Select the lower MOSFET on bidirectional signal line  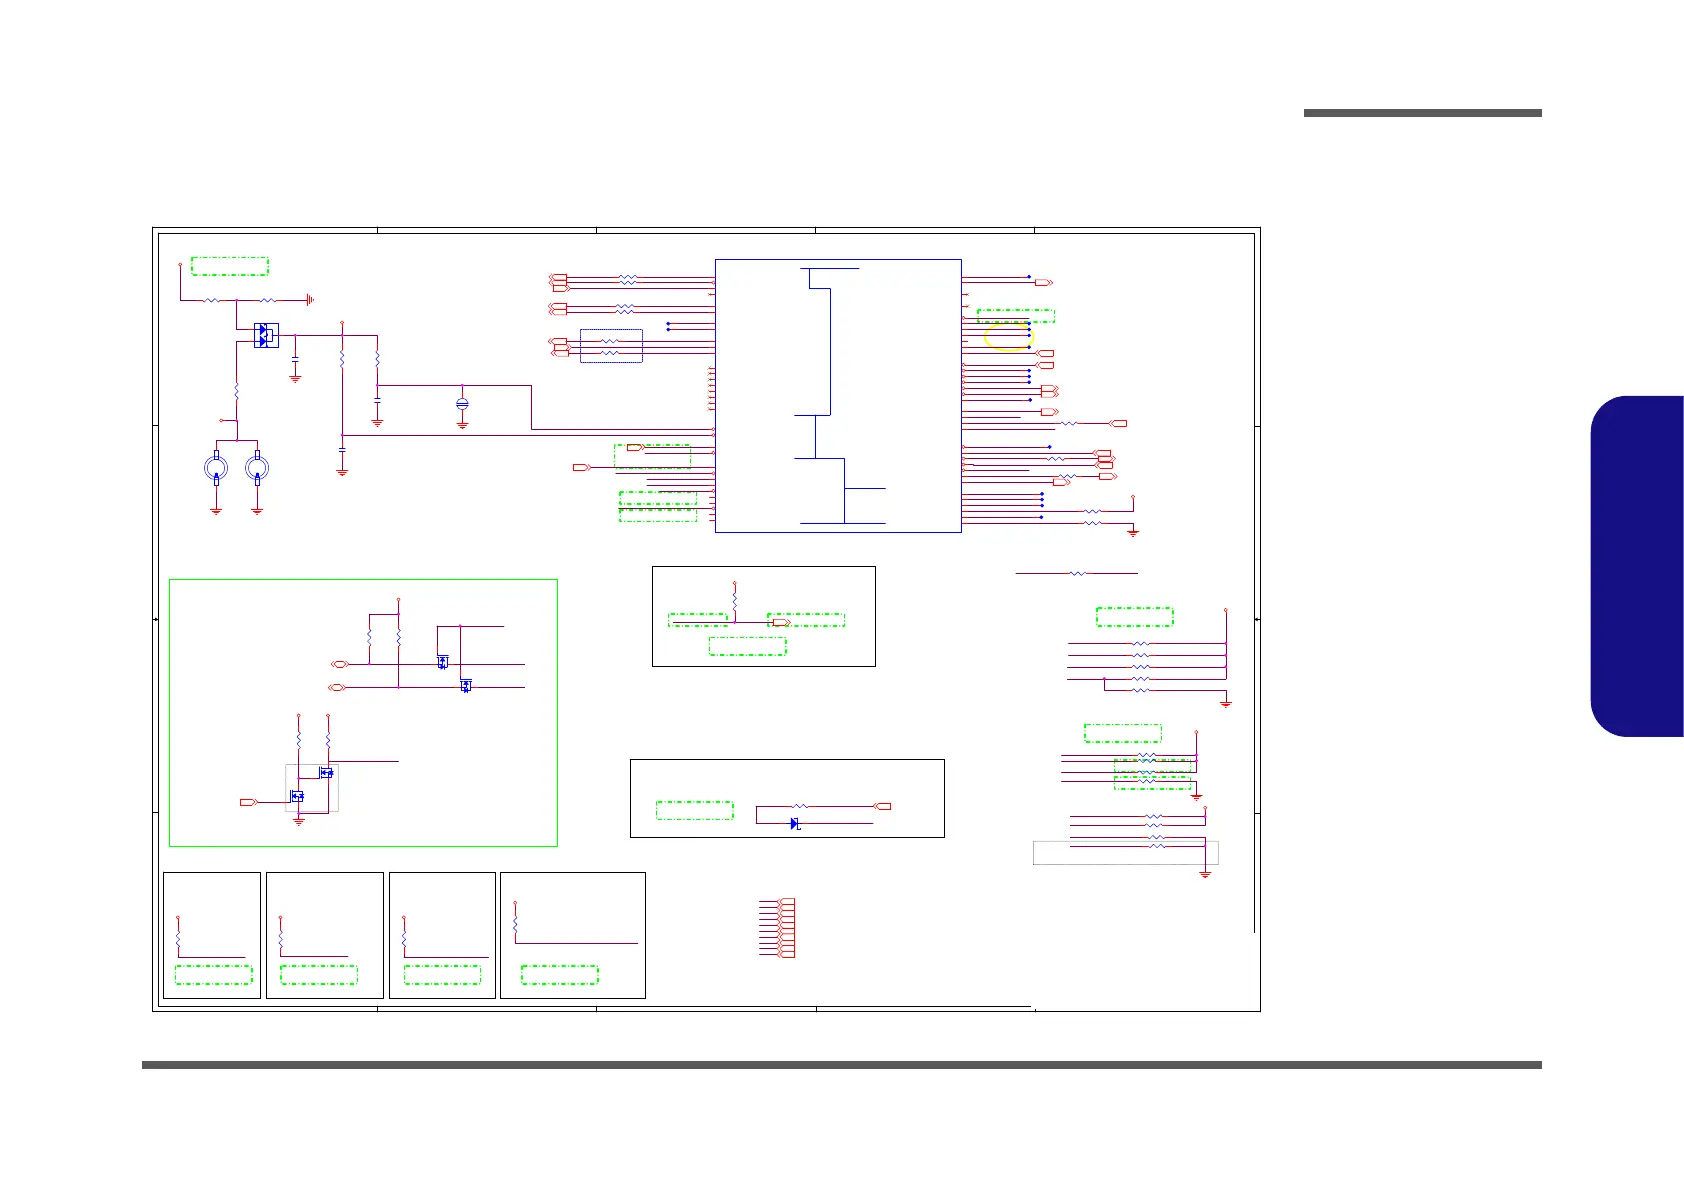coord(465,686)
